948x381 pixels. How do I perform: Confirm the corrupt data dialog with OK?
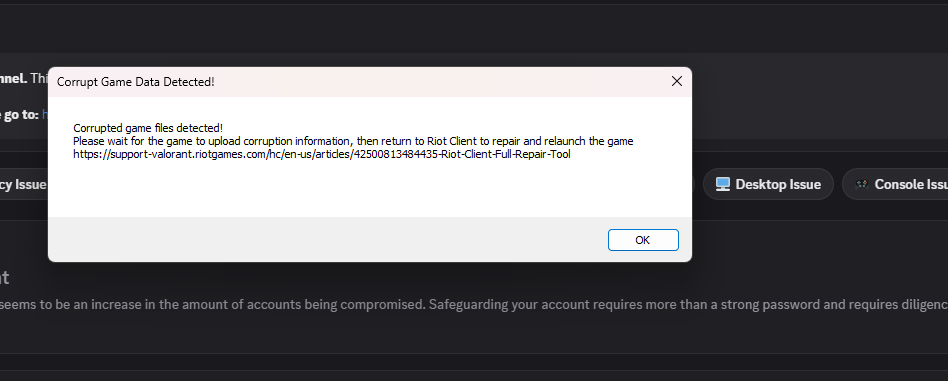coord(643,240)
